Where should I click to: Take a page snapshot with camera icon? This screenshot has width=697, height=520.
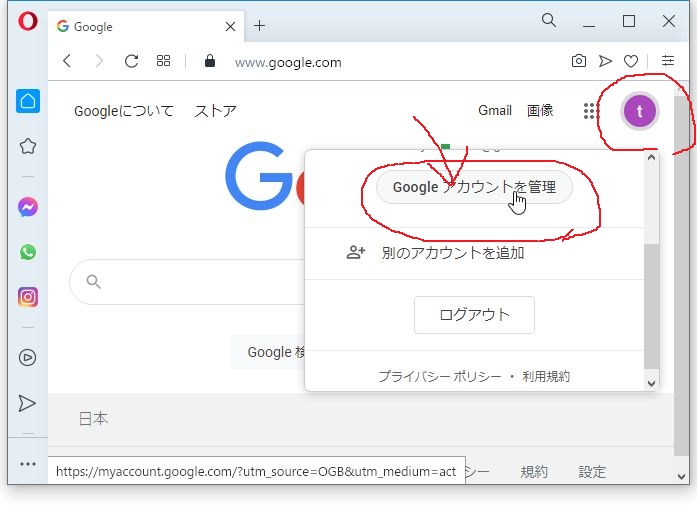(x=578, y=61)
